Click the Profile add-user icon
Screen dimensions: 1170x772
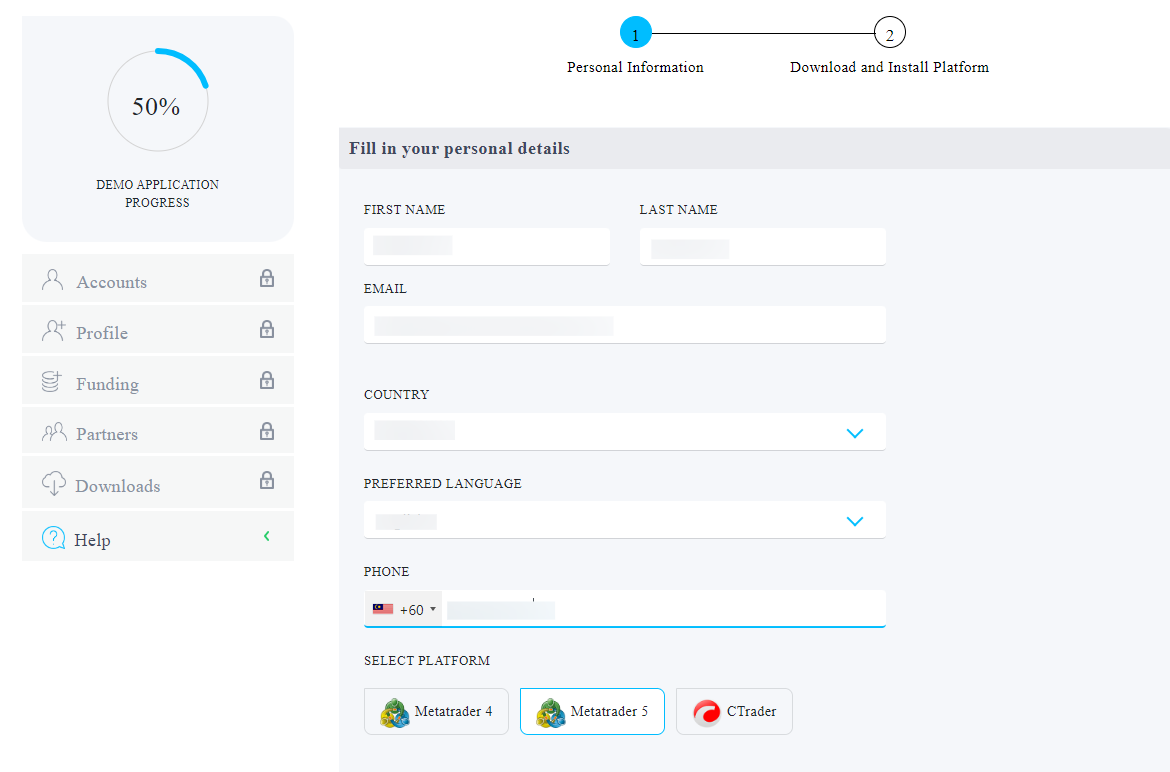pyautogui.click(x=53, y=331)
